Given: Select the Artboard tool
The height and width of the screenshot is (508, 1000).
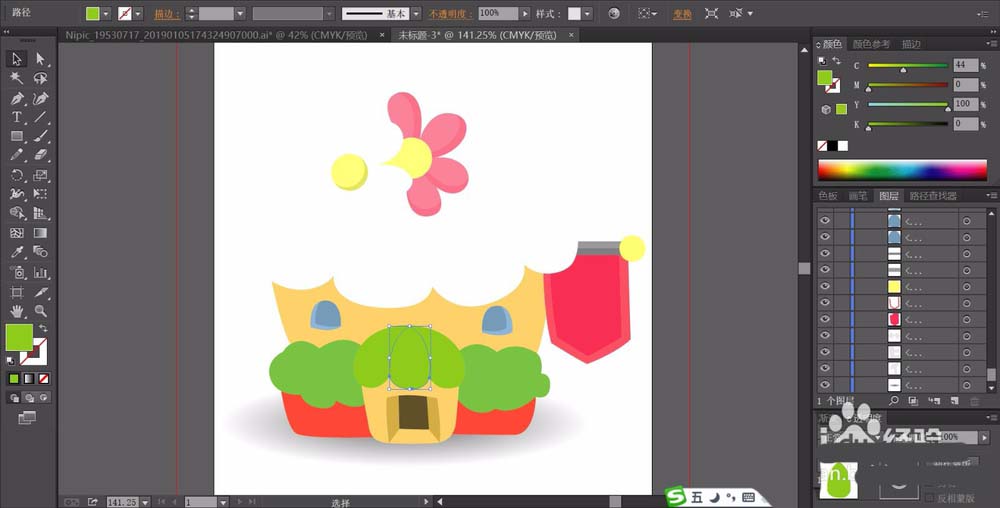Looking at the screenshot, I should (17, 293).
